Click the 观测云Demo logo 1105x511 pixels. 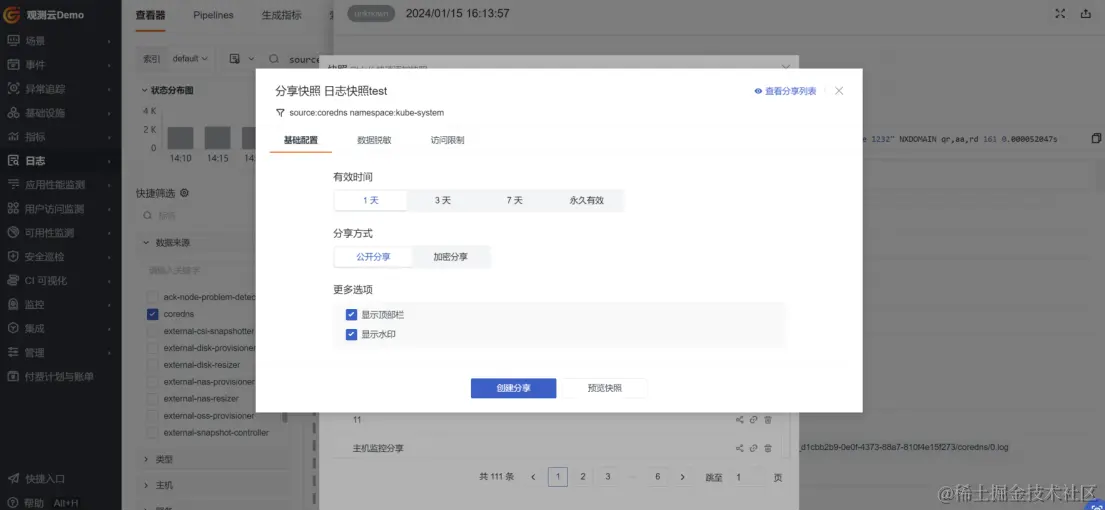pyautogui.click(x=44, y=15)
